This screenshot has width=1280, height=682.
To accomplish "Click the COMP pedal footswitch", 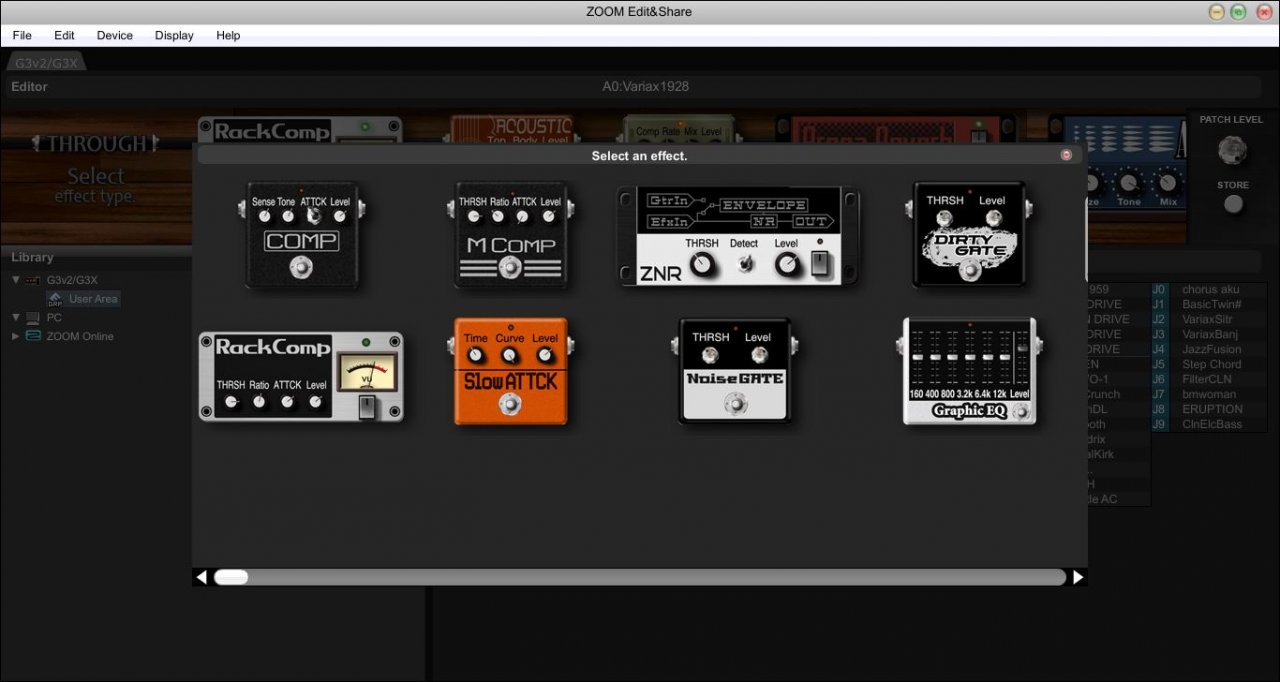I will pos(301,268).
